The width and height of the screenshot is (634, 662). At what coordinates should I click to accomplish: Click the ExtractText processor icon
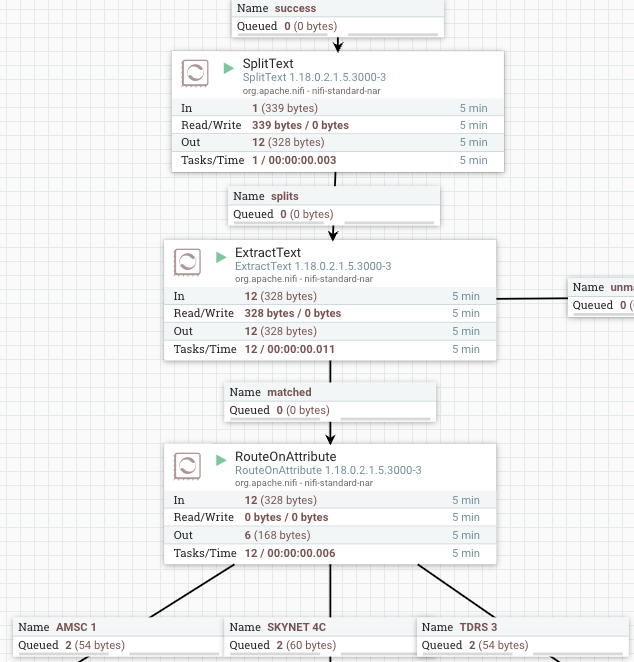(187, 262)
